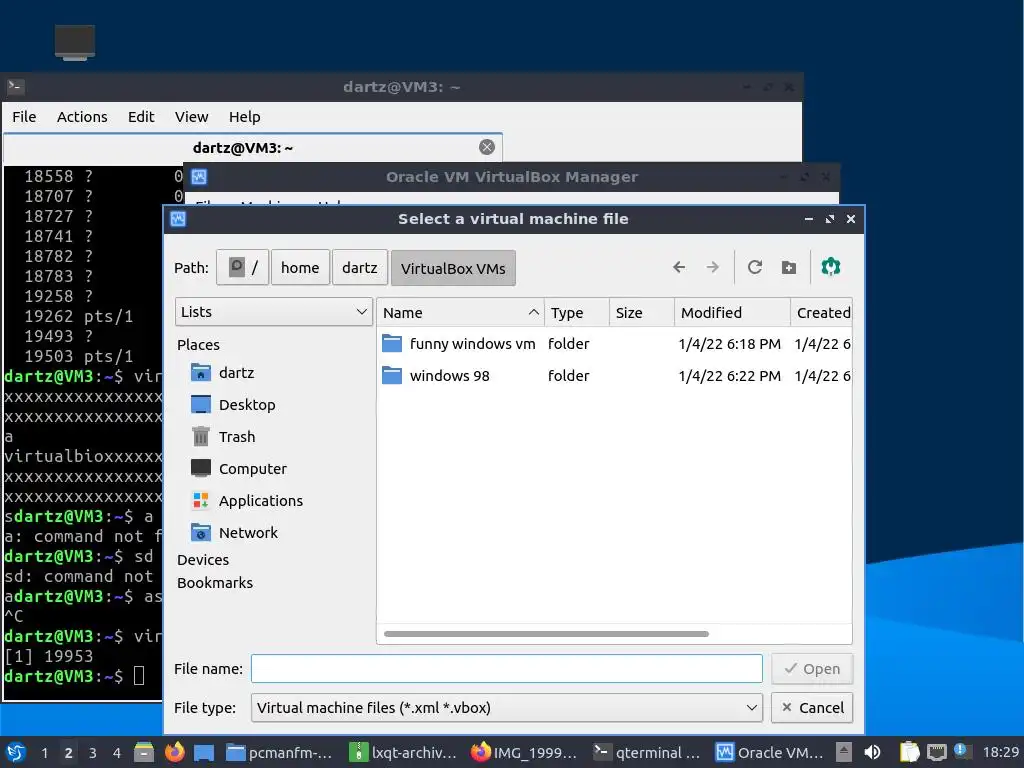
Task: Go back with the left arrow icon
Action: (679, 267)
